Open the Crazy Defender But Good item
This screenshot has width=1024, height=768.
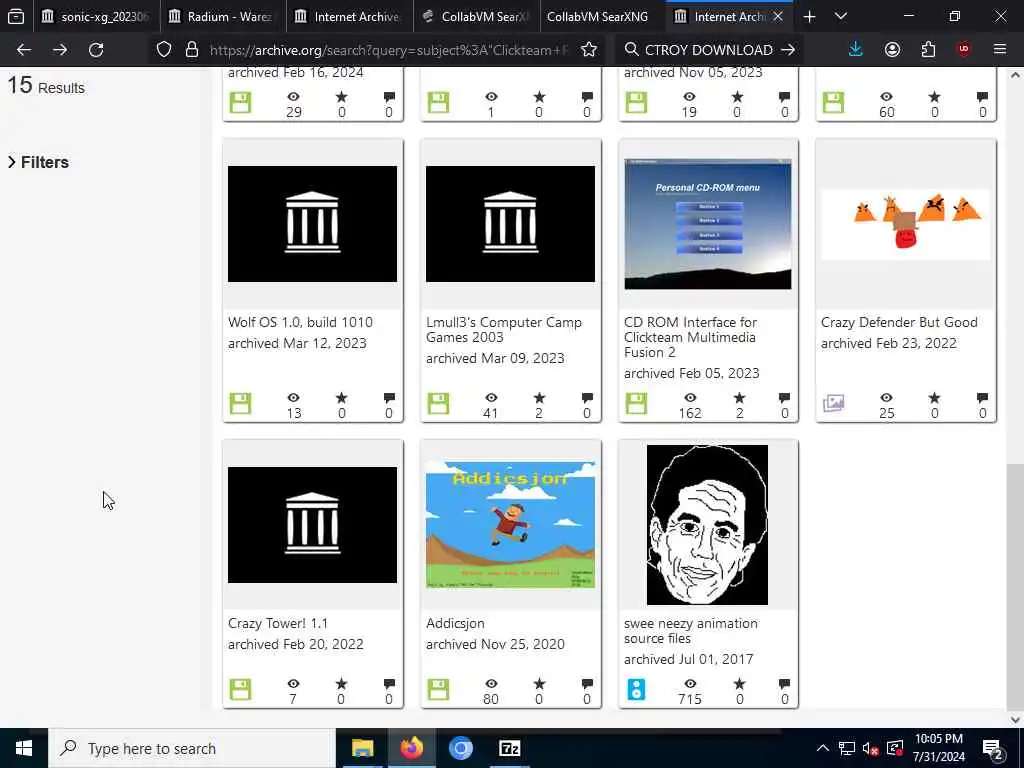pyautogui.click(x=899, y=322)
